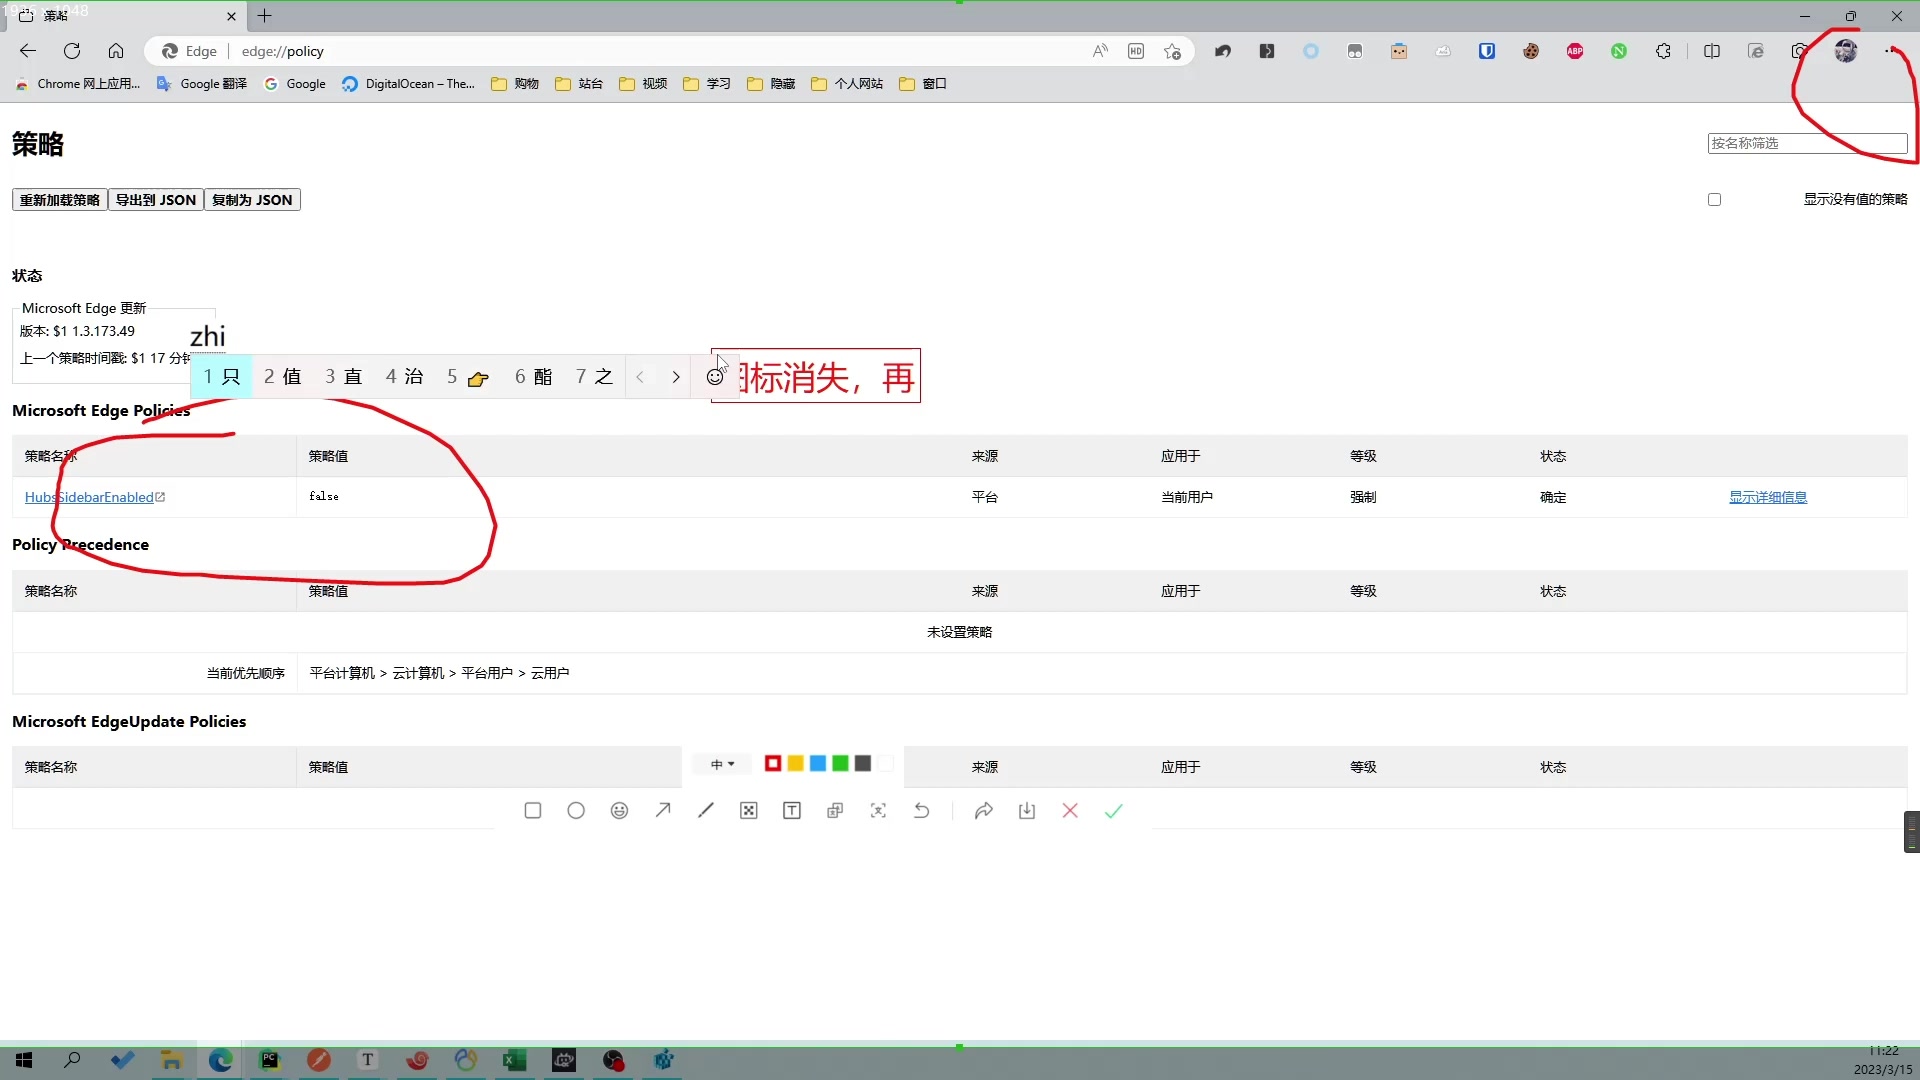
Task: Click the 重新加载策略 reload policies button
Action: tap(60, 200)
